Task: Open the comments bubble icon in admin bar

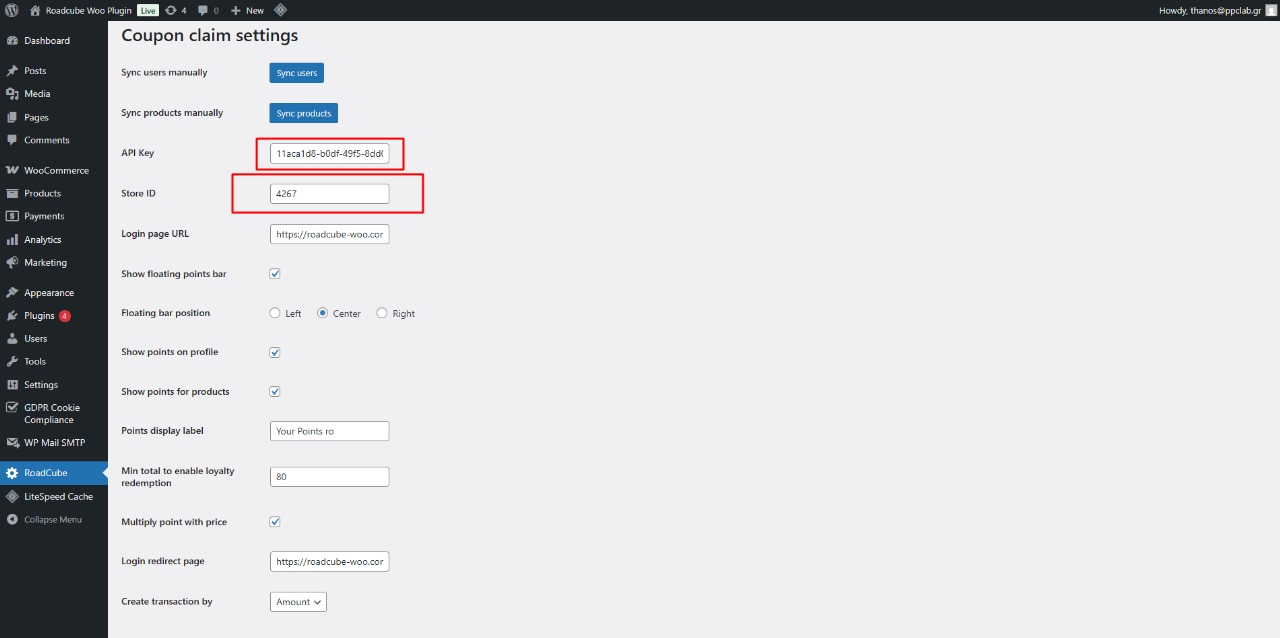Action: pos(203,10)
